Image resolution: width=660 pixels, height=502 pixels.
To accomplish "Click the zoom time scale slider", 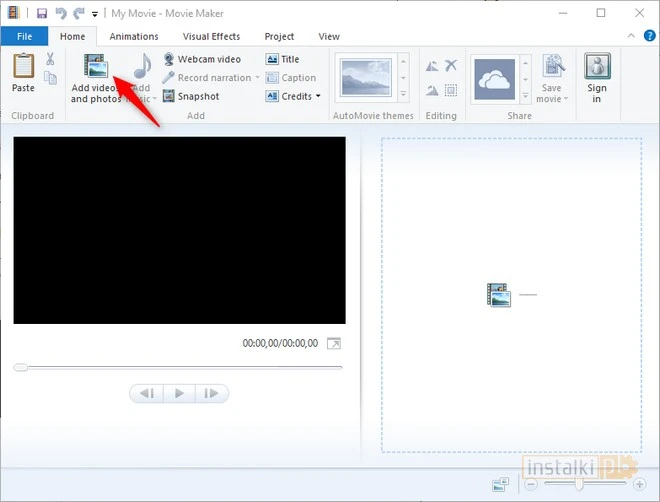I will 578,484.
